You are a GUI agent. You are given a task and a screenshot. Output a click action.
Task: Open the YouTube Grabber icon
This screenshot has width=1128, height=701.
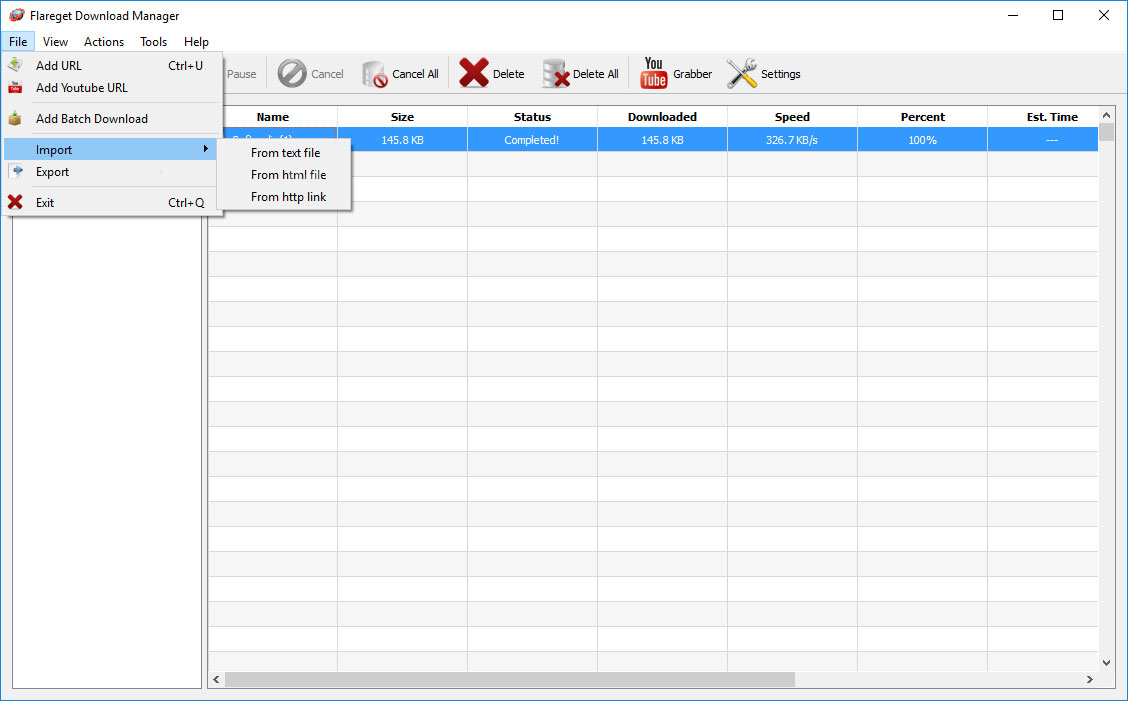click(653, 73)
